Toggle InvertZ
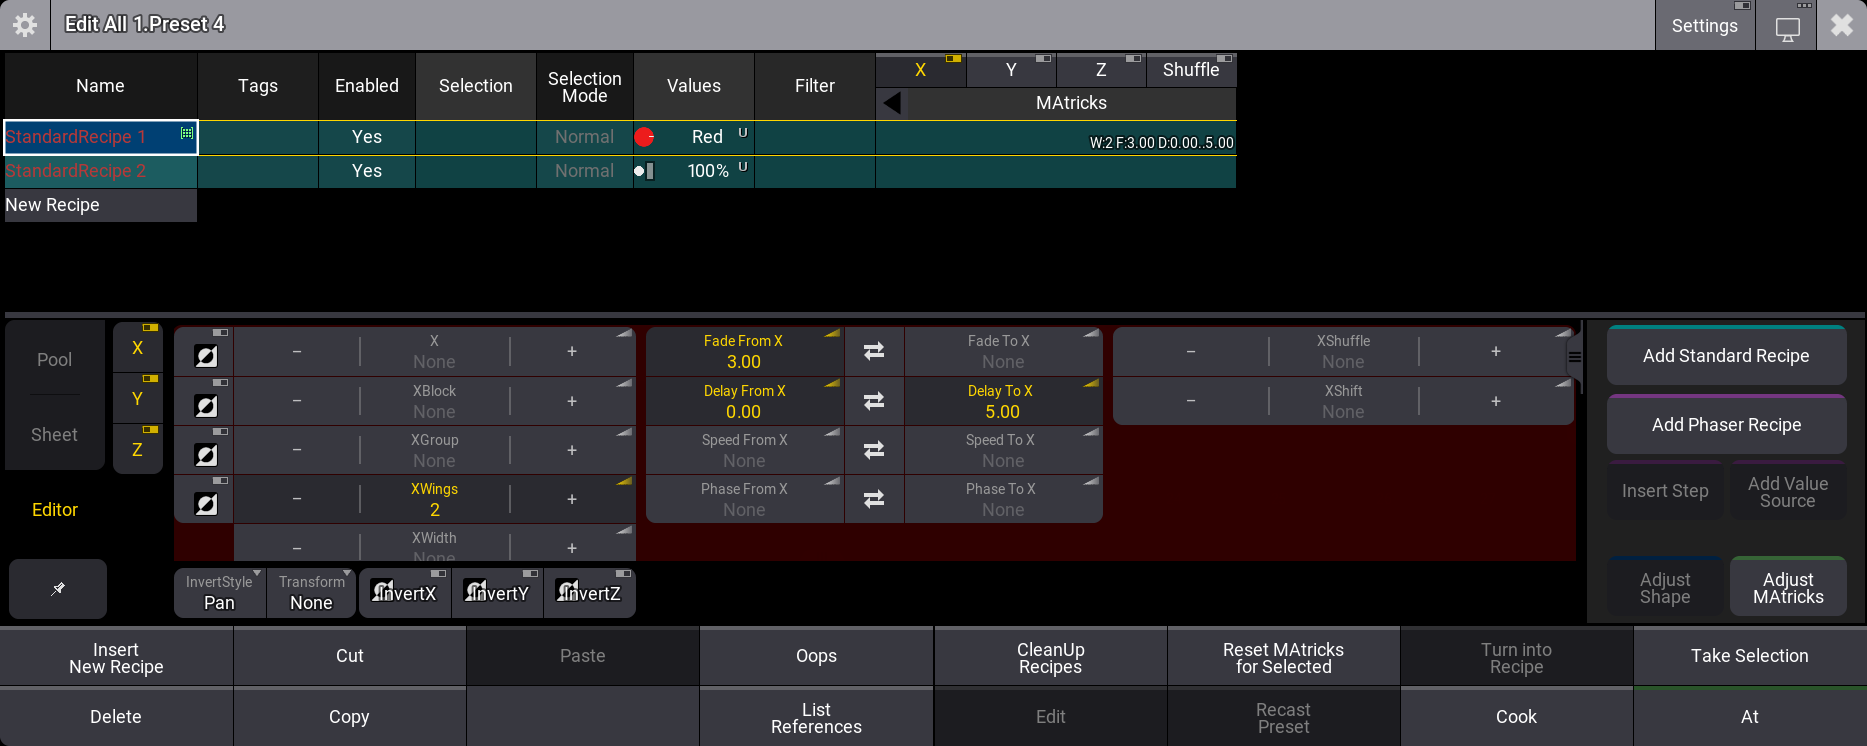This screenshot has width=1867, height=746. click(589, 593)
